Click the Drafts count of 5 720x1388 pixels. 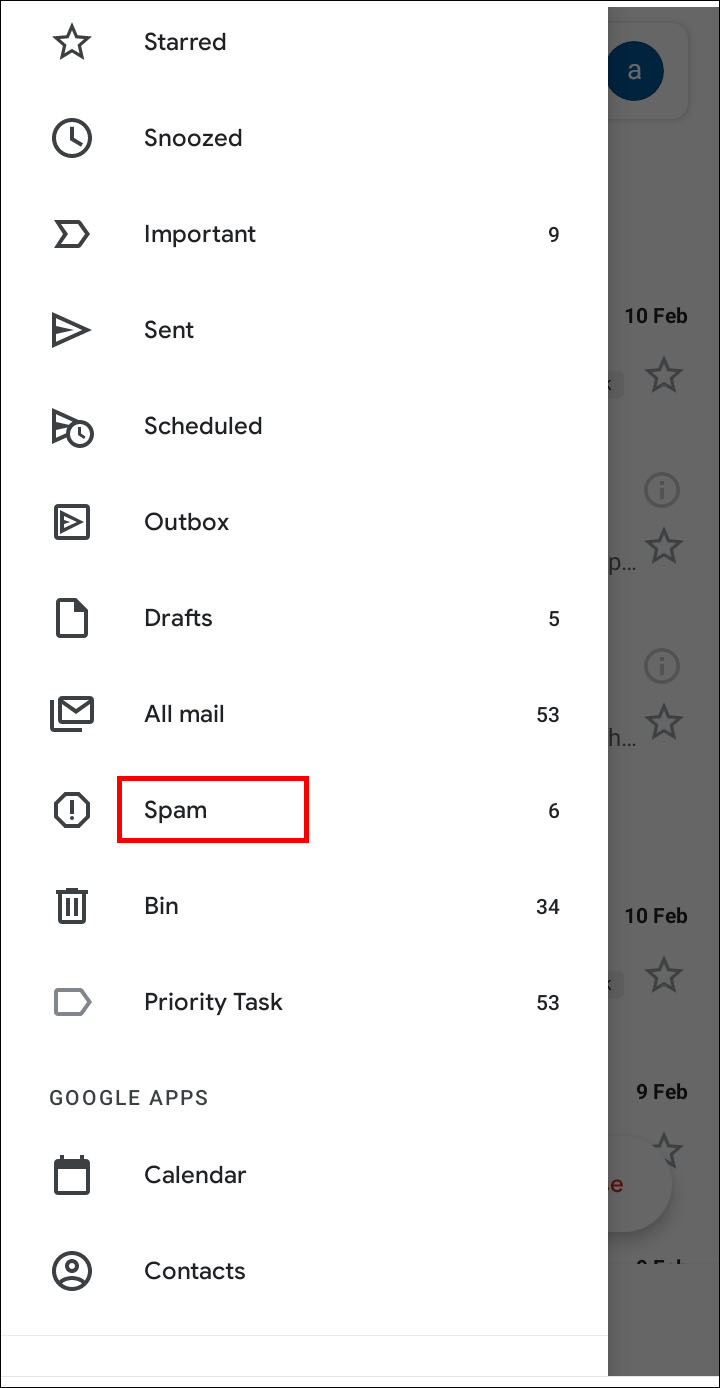coord(554,619)
